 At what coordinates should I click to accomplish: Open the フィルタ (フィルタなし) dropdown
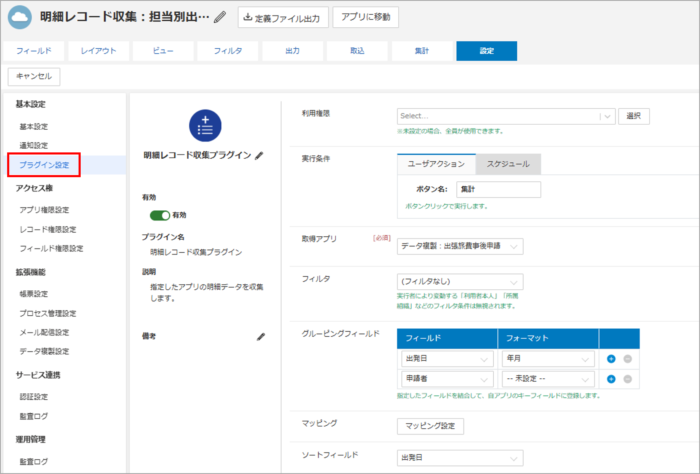pyautogui.click(x=460, y=282)
